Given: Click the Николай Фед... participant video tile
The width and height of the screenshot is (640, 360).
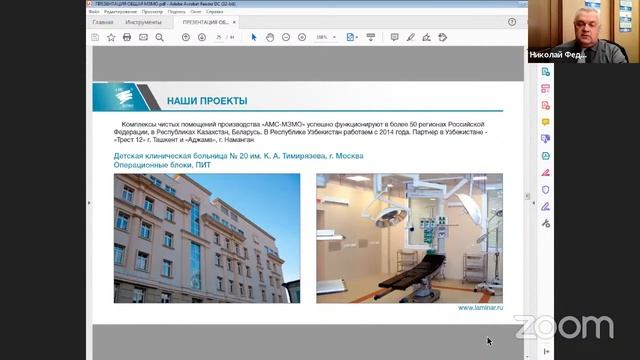Looking at the screenshot, I should pyautogui.click(x=584, y=31).
